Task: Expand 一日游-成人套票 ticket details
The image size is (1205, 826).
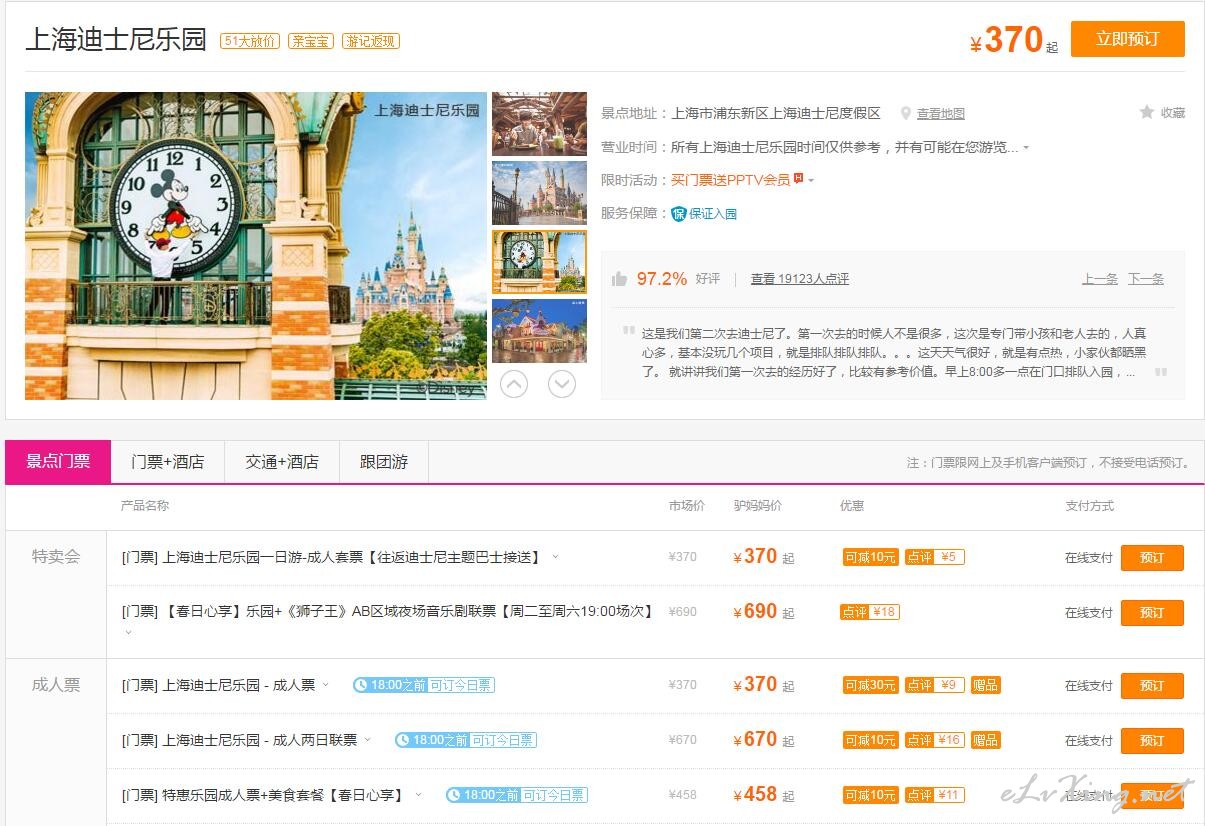Action: coord(556,557)
